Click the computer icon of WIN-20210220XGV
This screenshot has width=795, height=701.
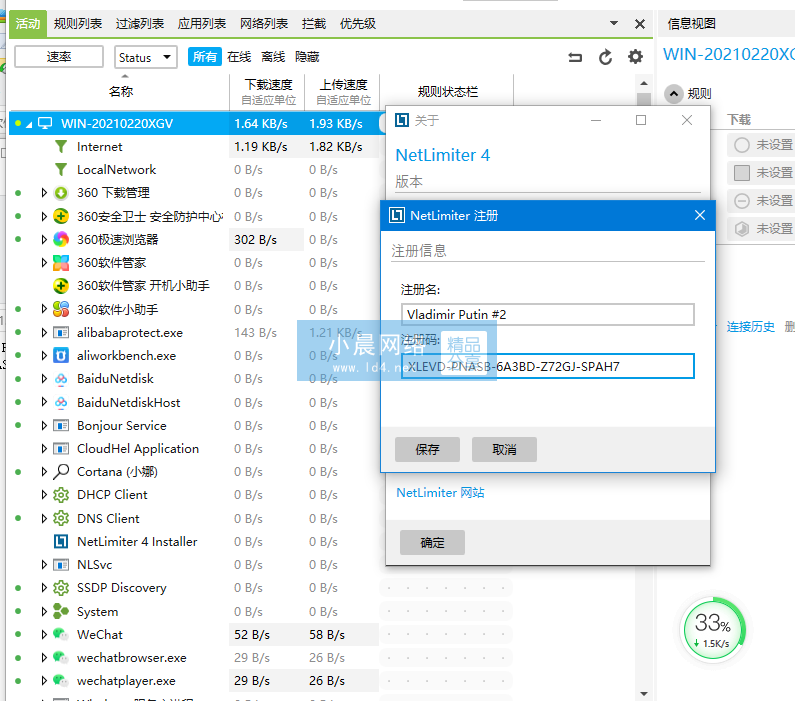click(x=45, y=123)
